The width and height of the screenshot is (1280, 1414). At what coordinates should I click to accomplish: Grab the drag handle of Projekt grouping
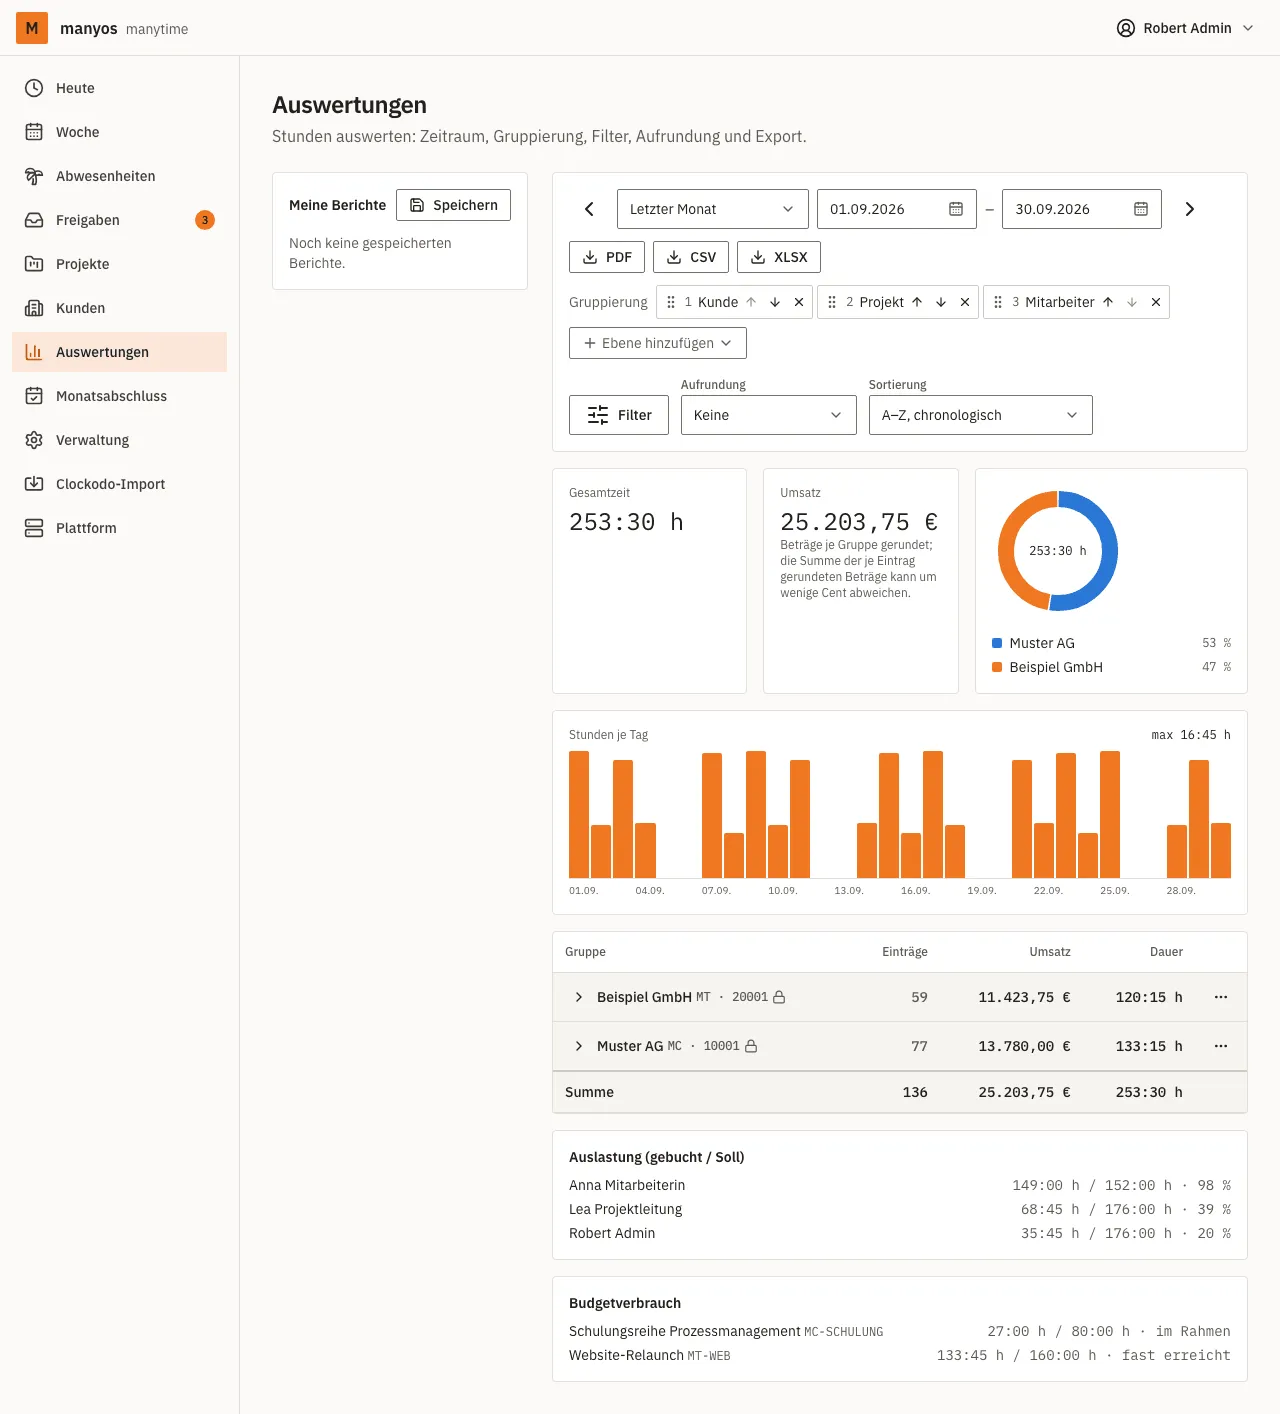pos(832,302)
